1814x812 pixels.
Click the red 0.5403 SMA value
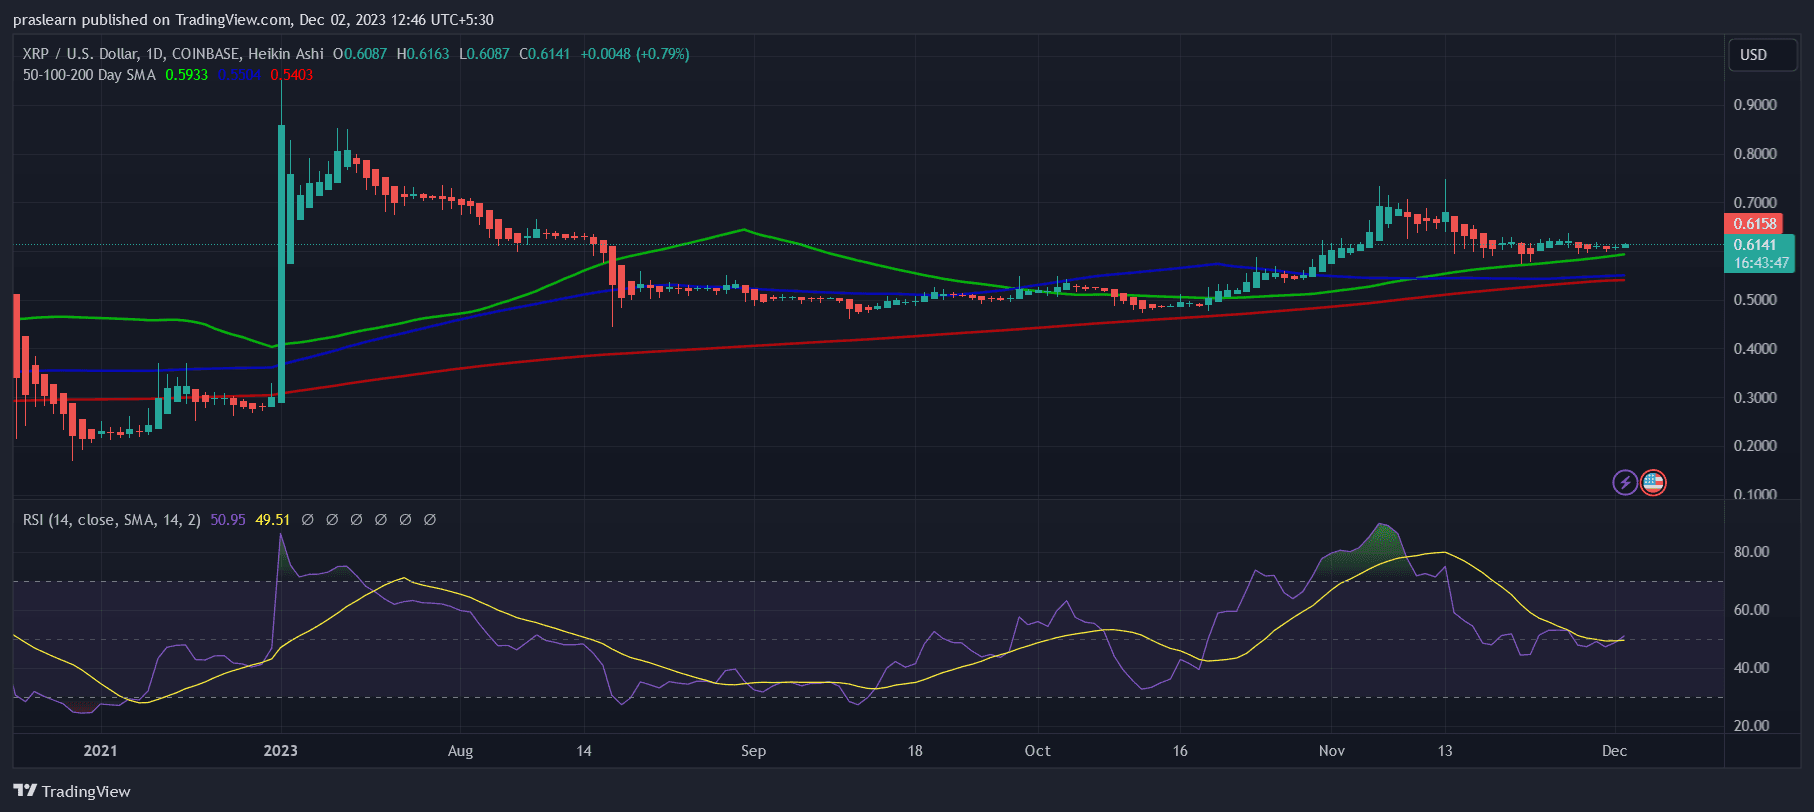(x=291, y=75)
